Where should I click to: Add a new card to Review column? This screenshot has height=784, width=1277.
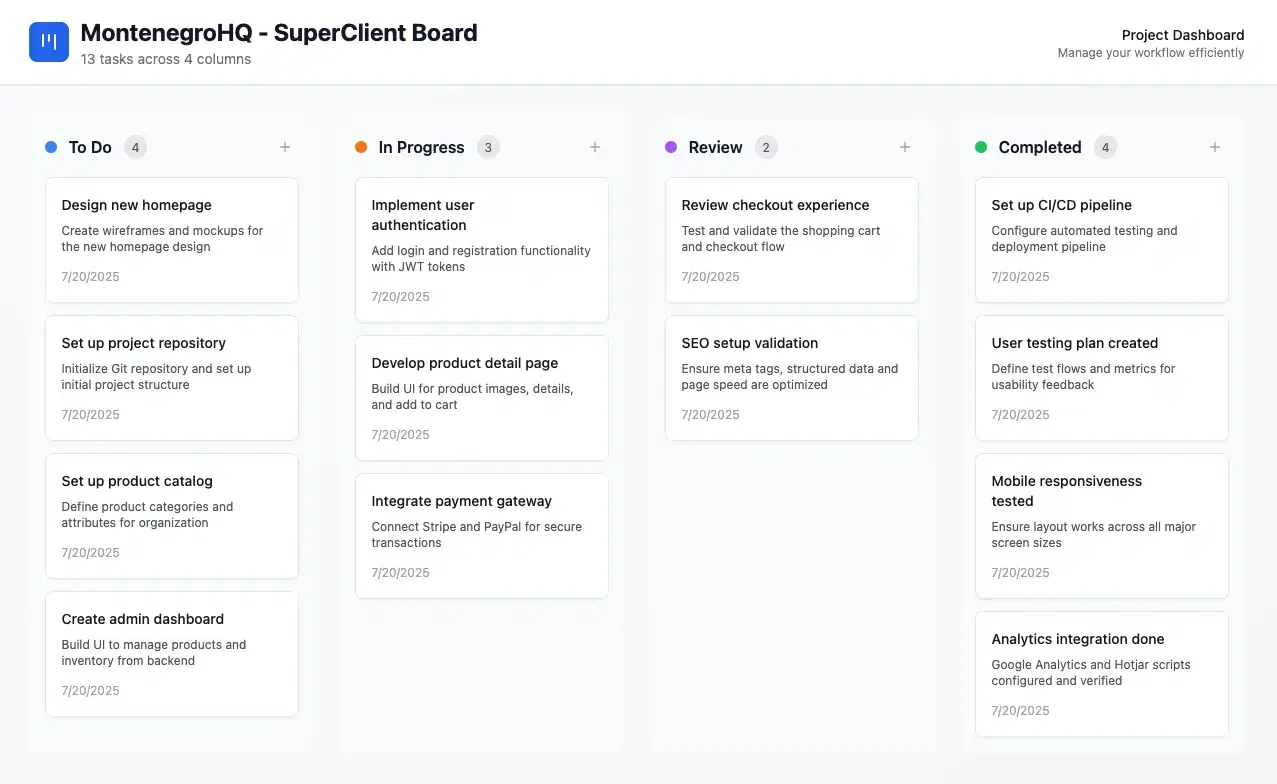coord(905,147)
